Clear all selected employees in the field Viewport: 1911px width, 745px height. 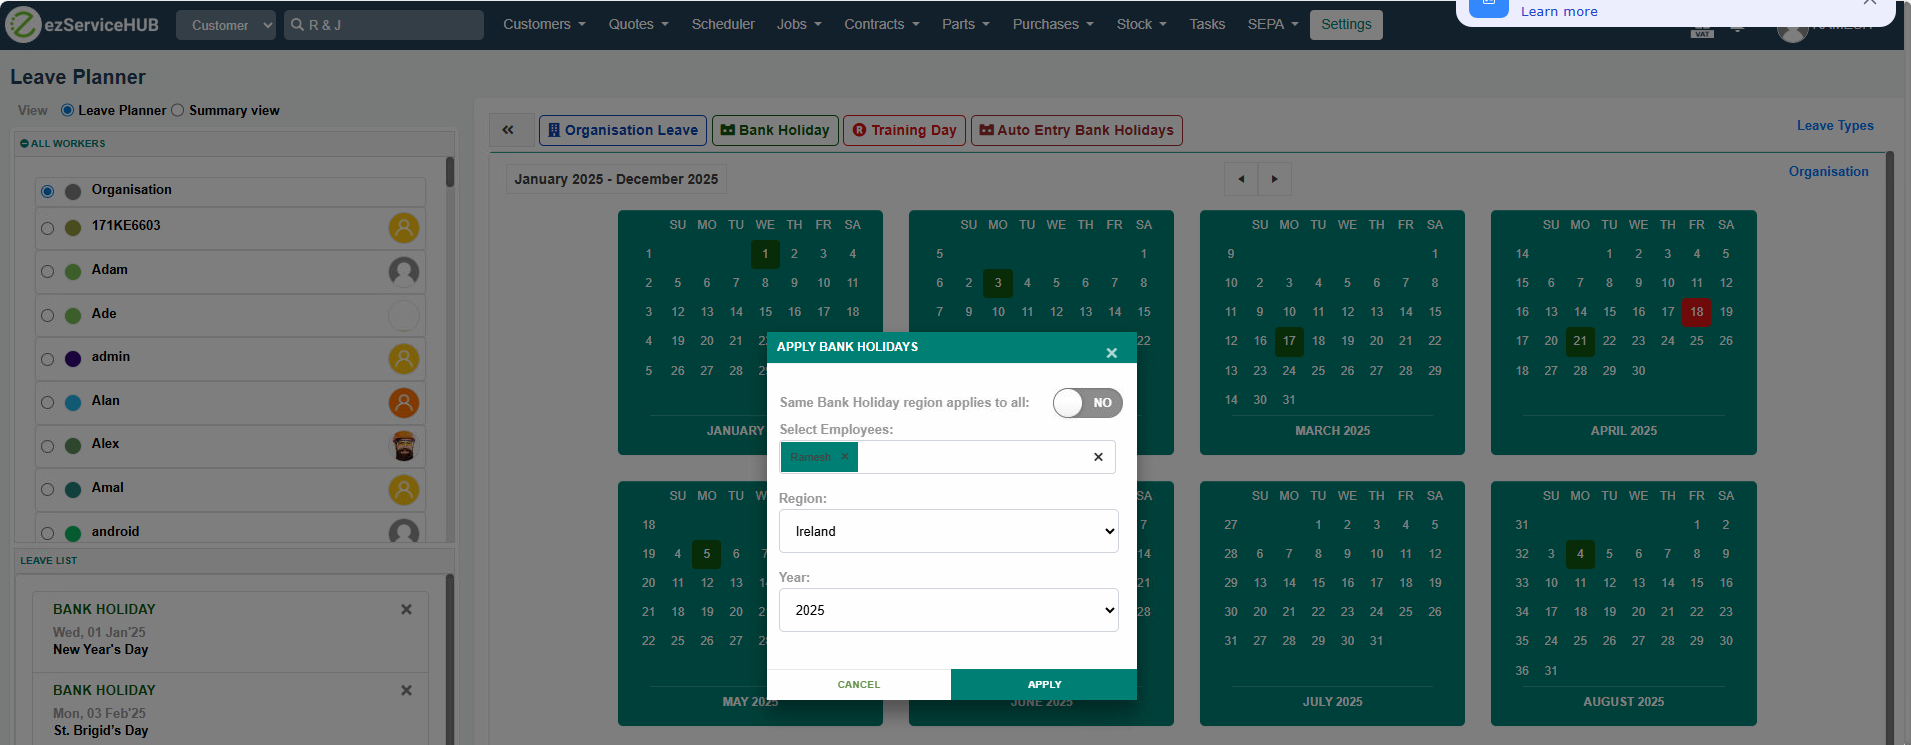pyautogui.click(x=1098, y=457)
